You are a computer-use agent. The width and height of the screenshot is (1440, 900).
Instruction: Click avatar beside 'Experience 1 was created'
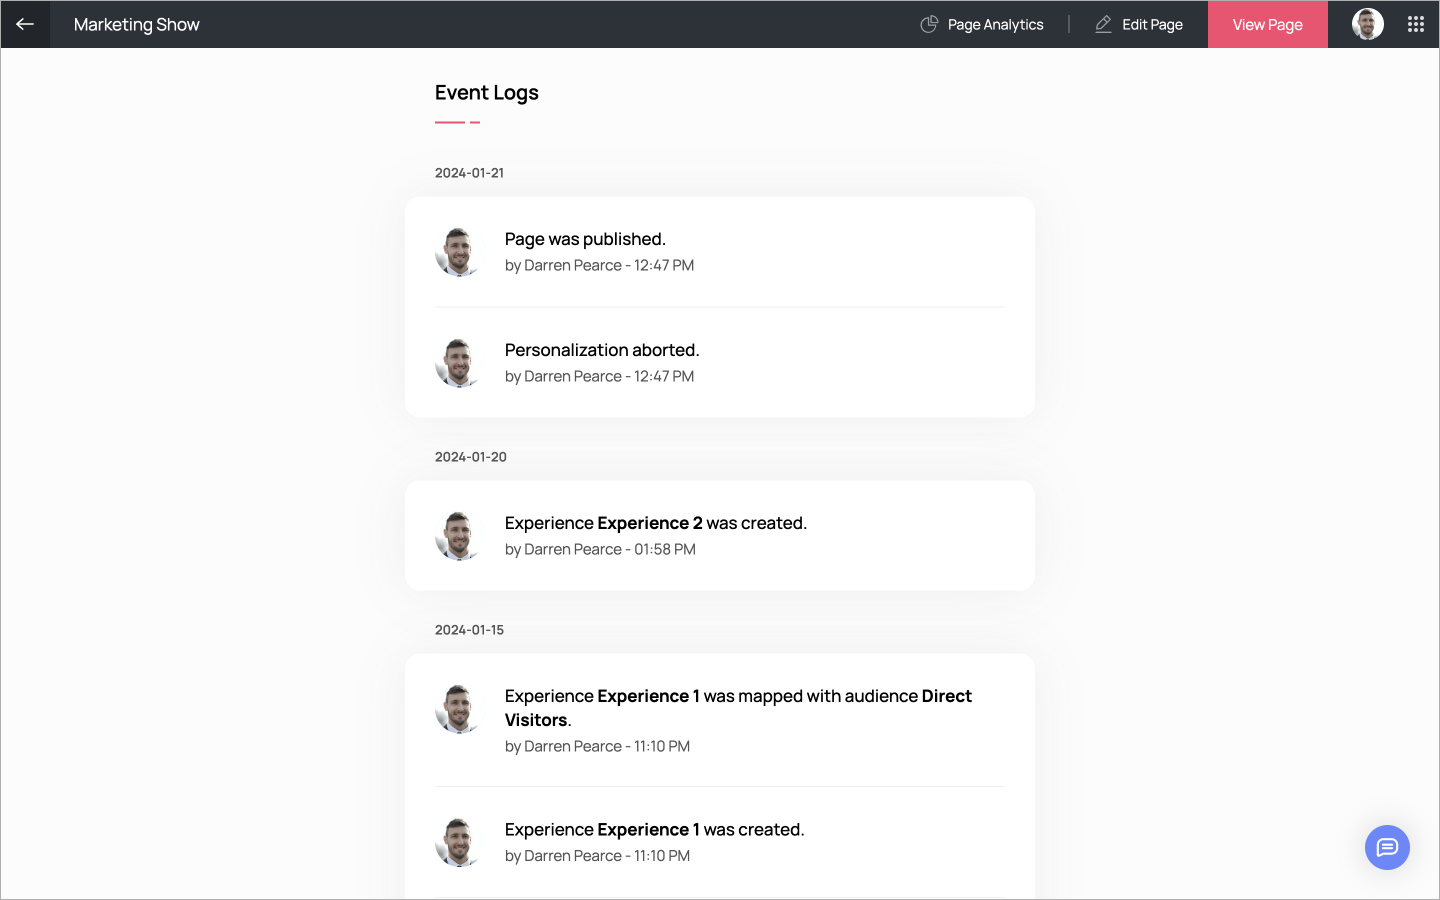[459, 842]
